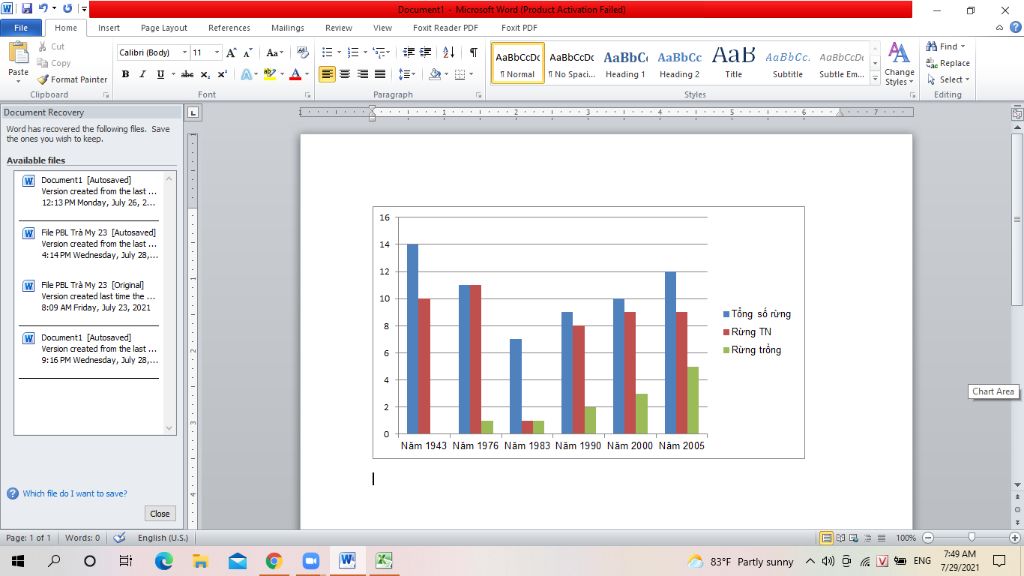The width and height of the screenshot is (1024, 576).
Task: Shrink font size with small A icon
Action: point(248,53)
